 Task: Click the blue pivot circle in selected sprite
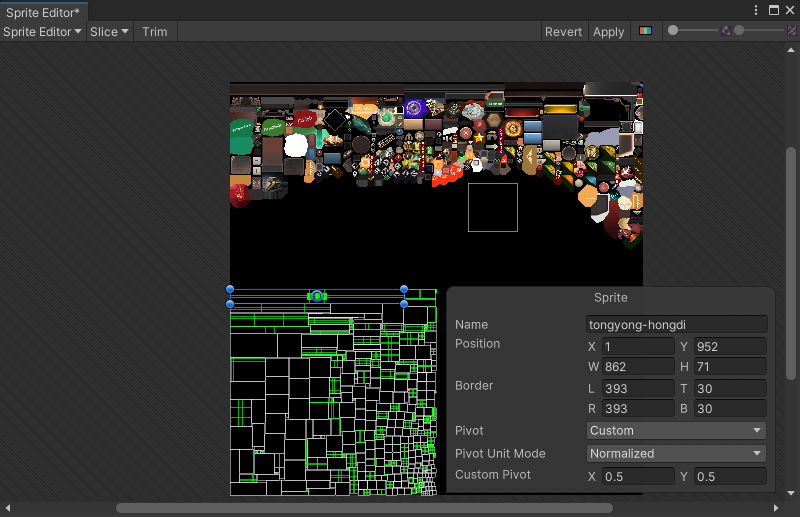(x=317, y=296)
